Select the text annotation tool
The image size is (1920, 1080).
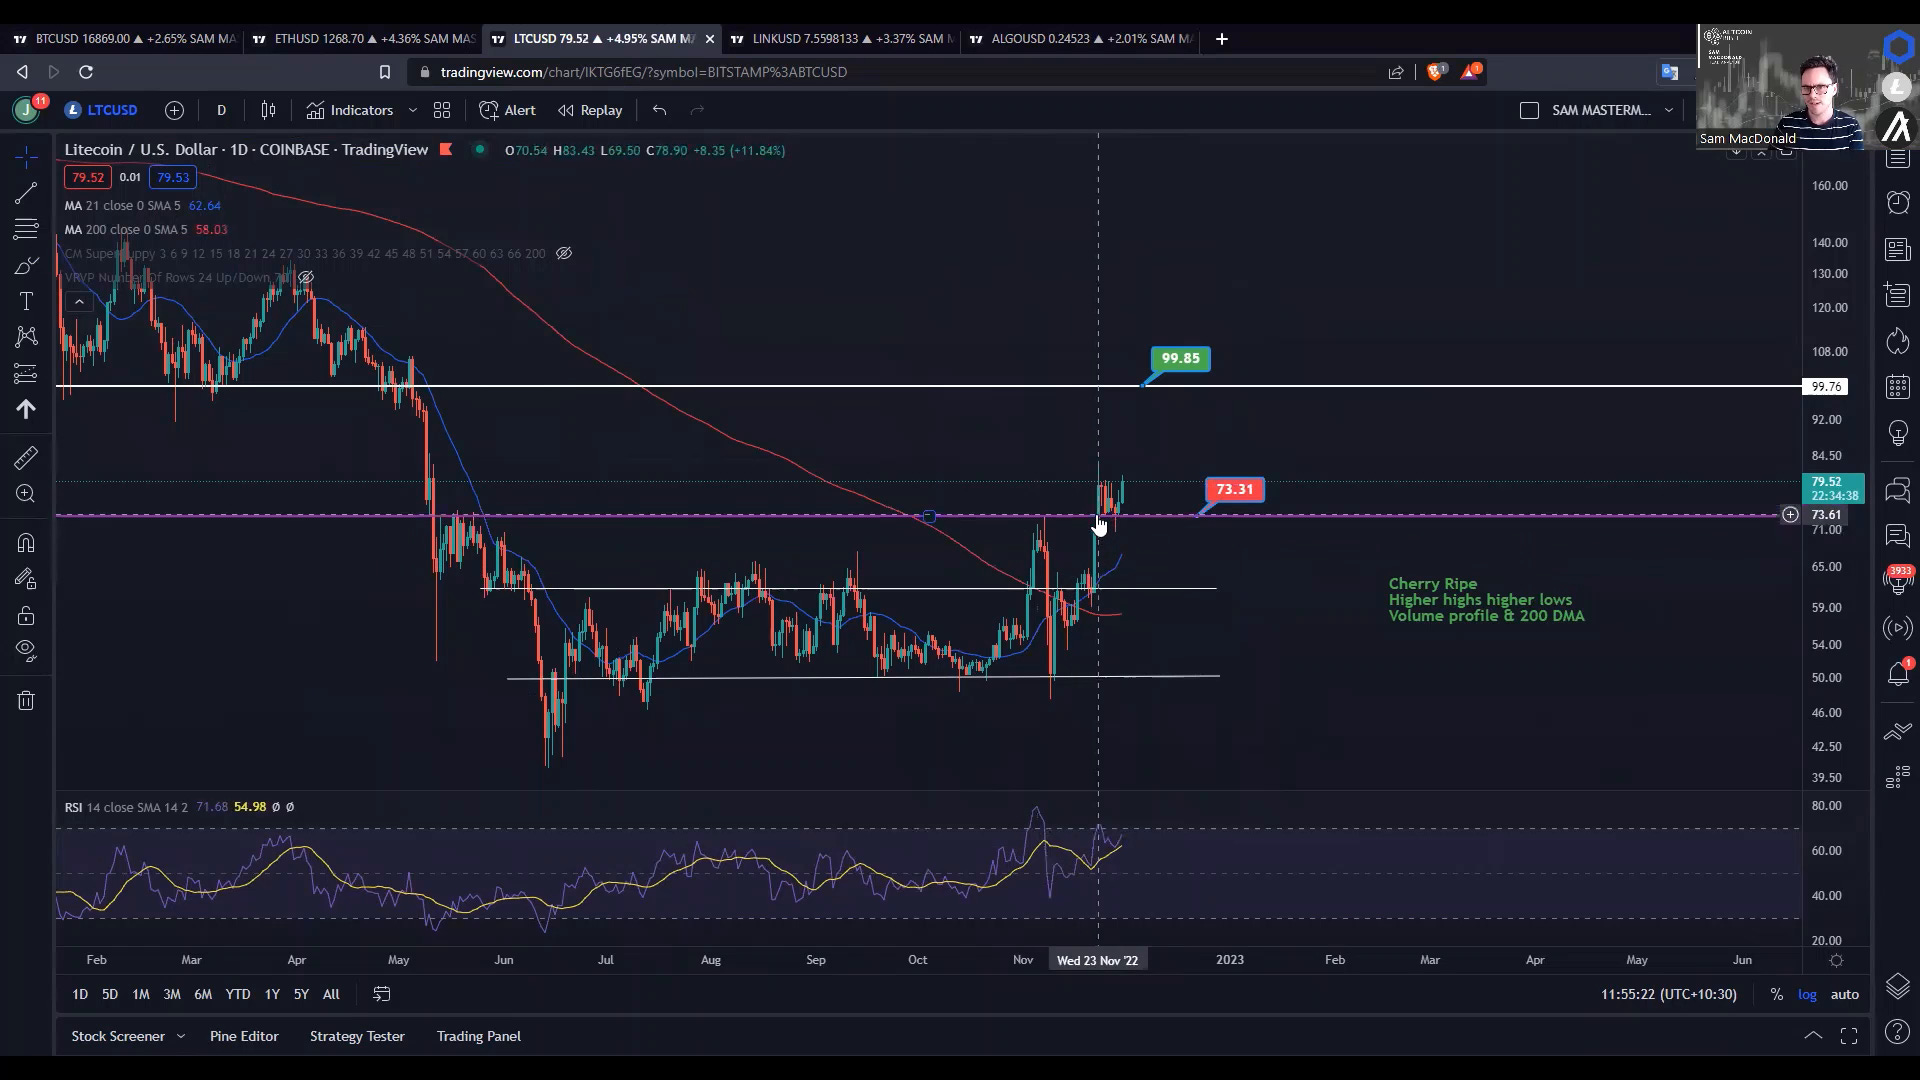pyautogui.click(x=25, y=301)
